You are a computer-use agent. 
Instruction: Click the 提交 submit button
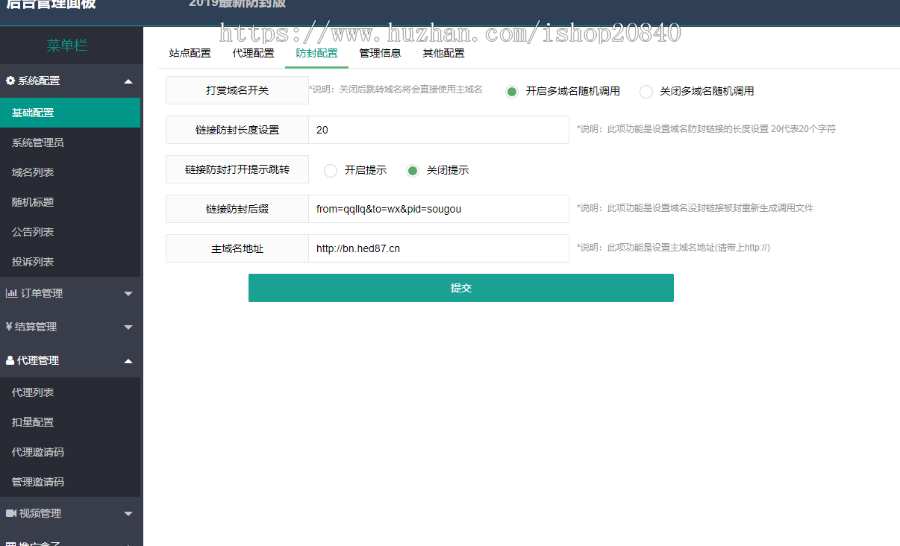pos(461,288)
